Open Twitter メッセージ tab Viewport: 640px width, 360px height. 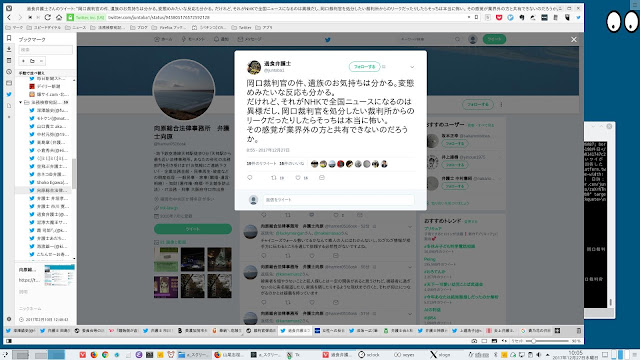pos(249,39)
